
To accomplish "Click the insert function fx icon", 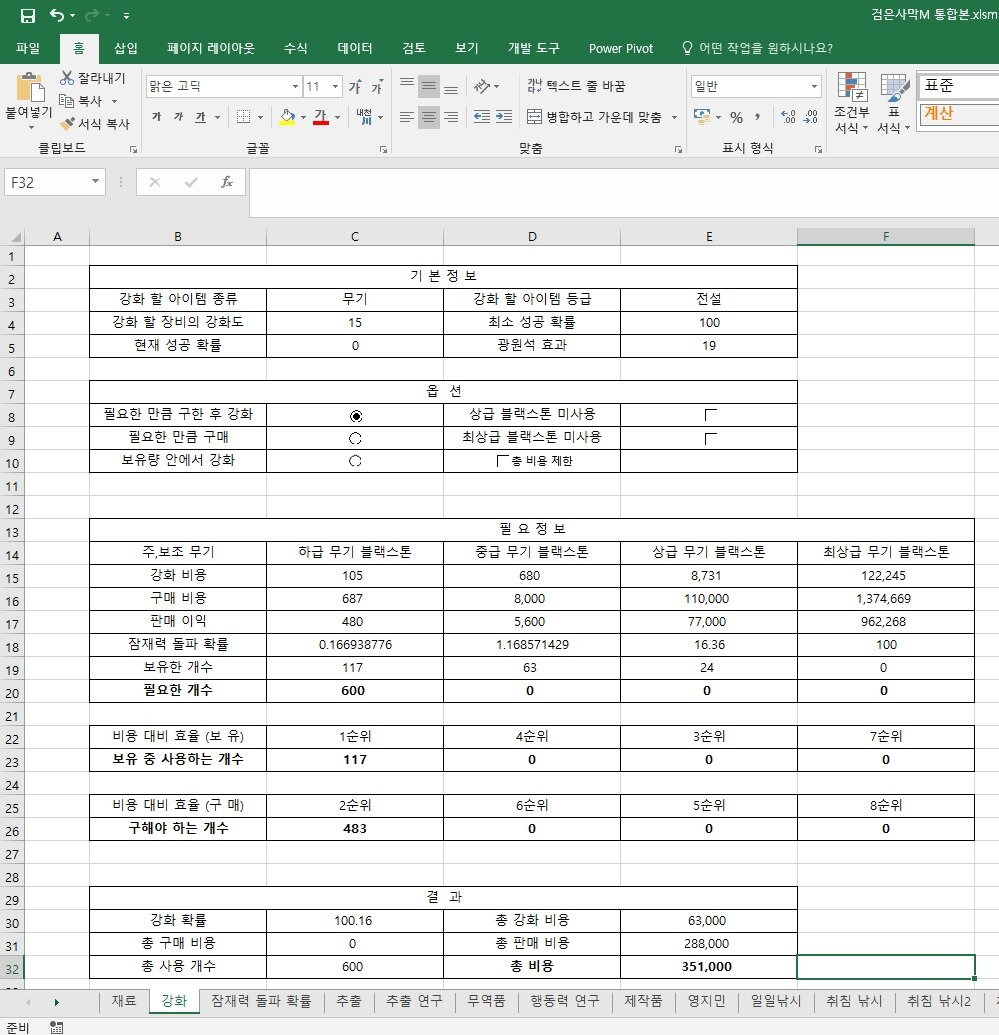I will click(x=227, y=182).
